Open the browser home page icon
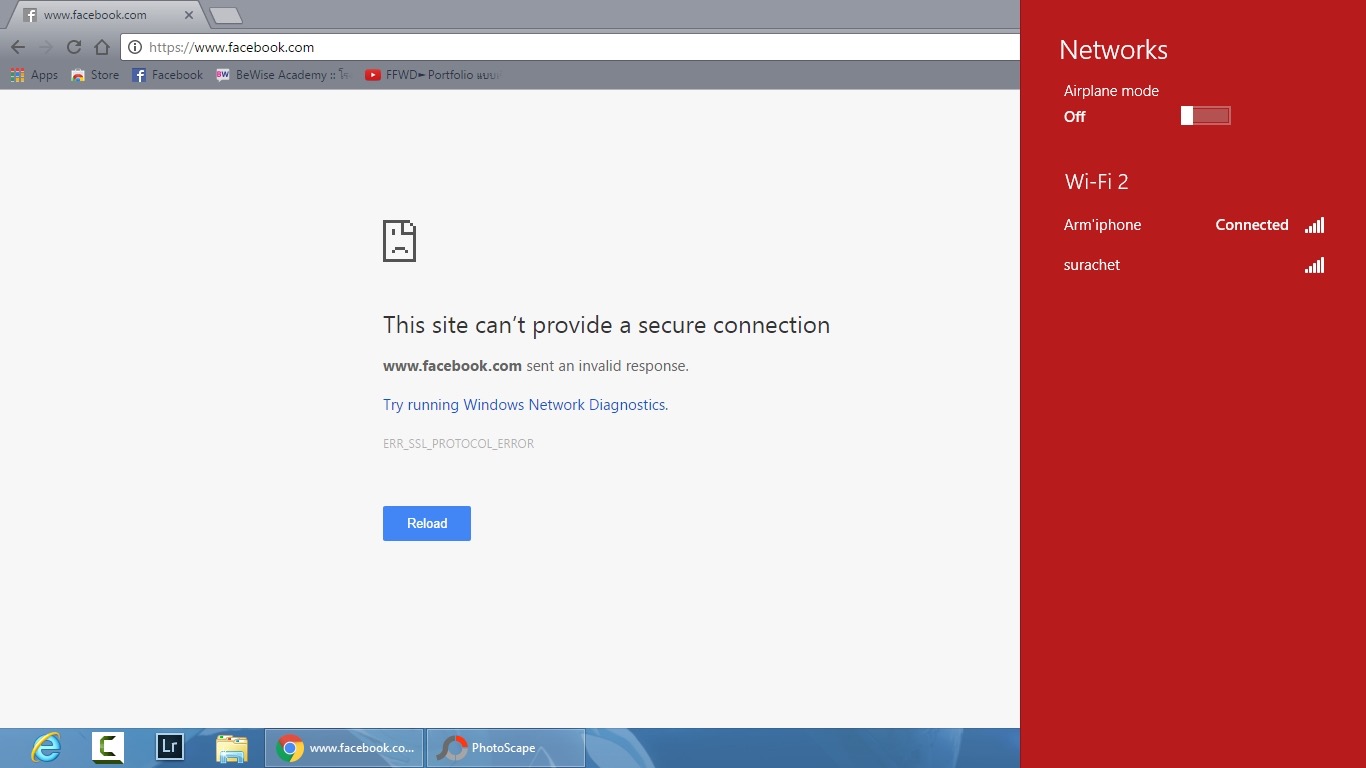The image size is (1366, 768). click(102, 47)
